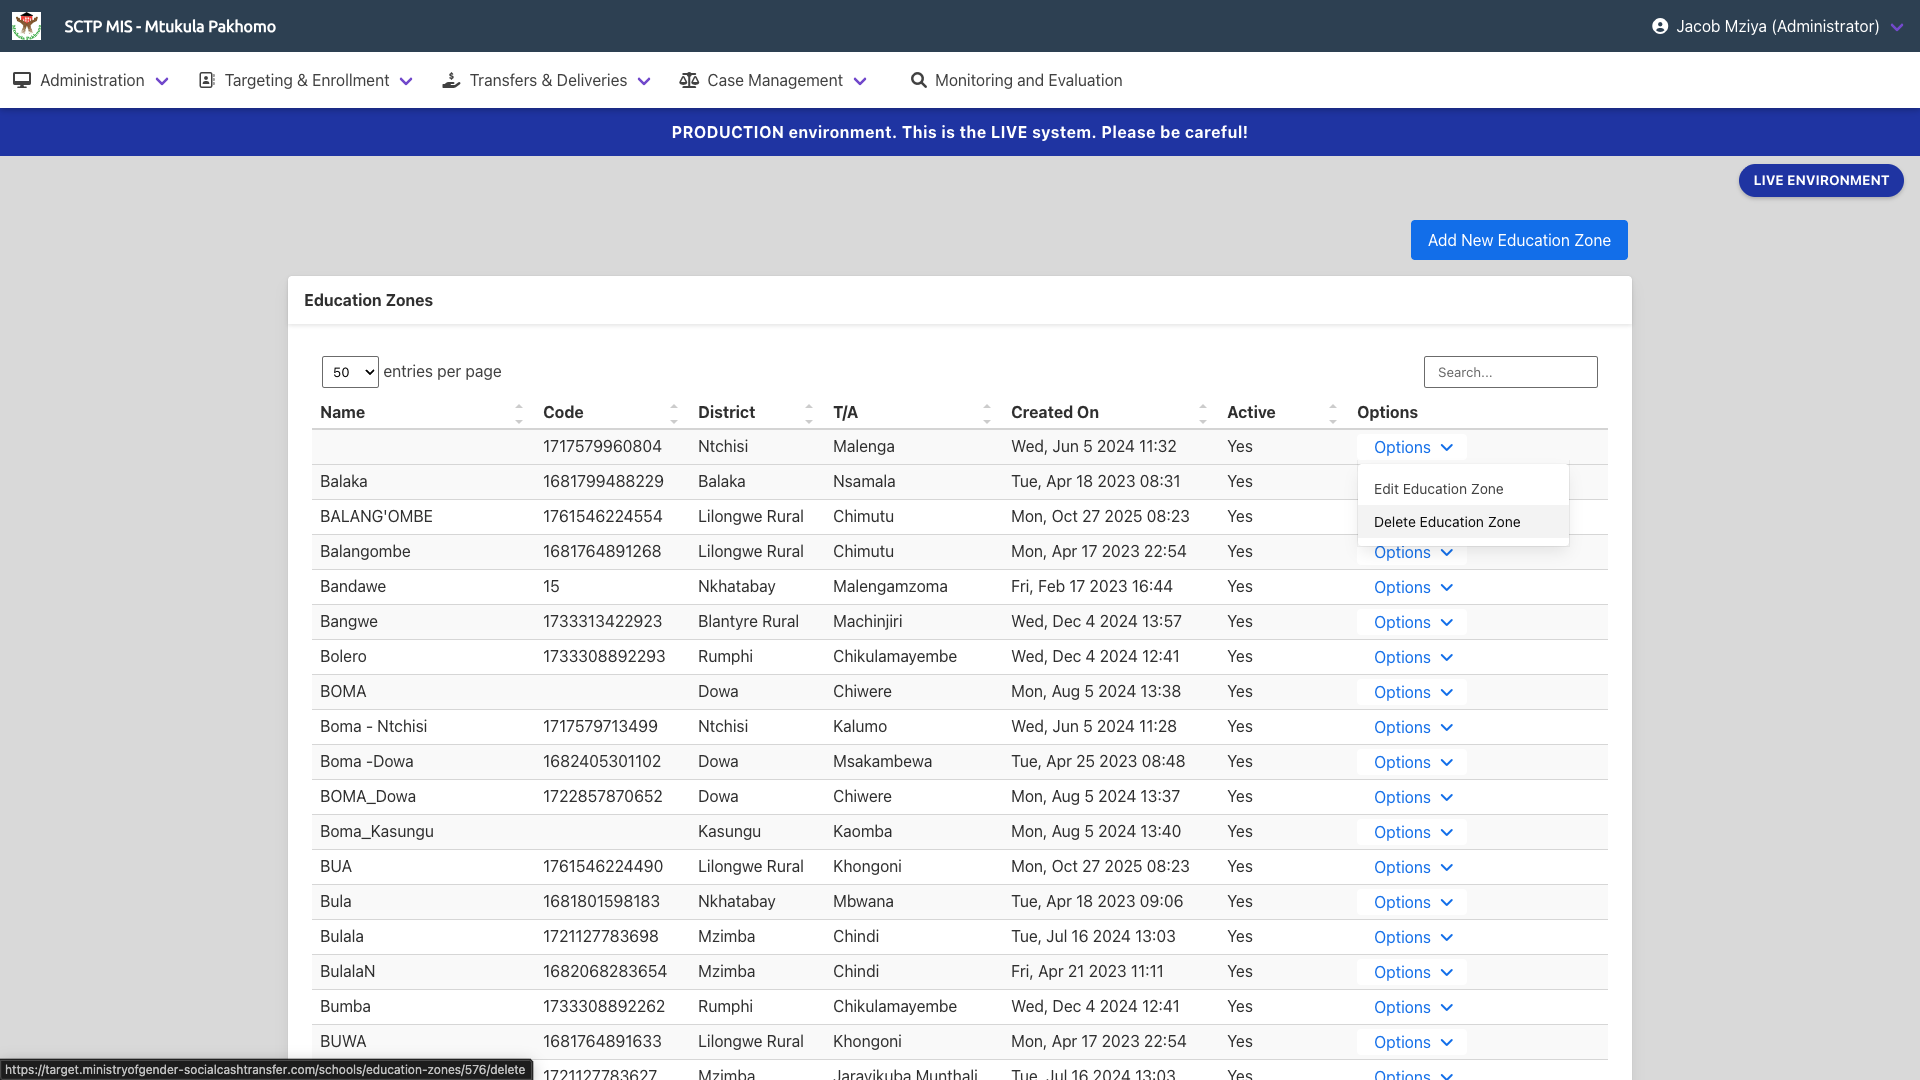This screenshot has width=1920, height=1080.
Task: Open Options dropdown for Bandawe row
Action: [x=1412, y=587]
